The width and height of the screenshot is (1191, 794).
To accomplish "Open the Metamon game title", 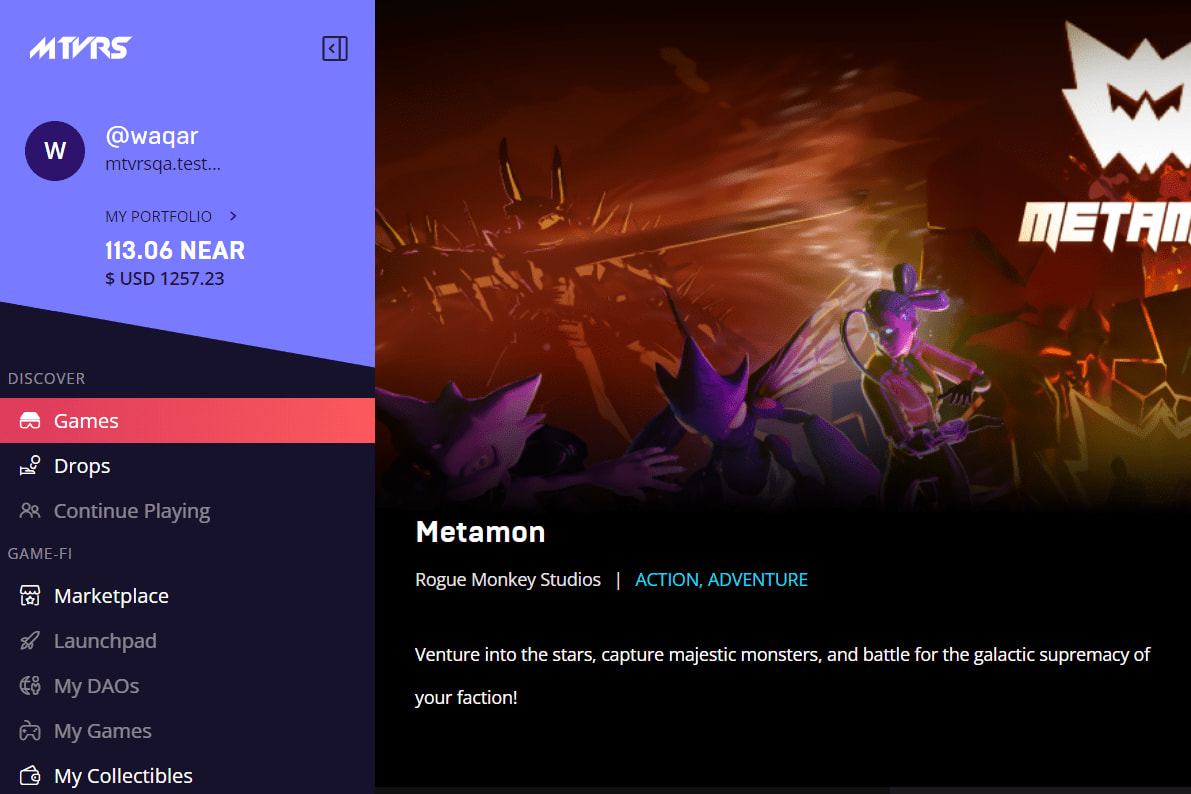I will tap(480, 532).
